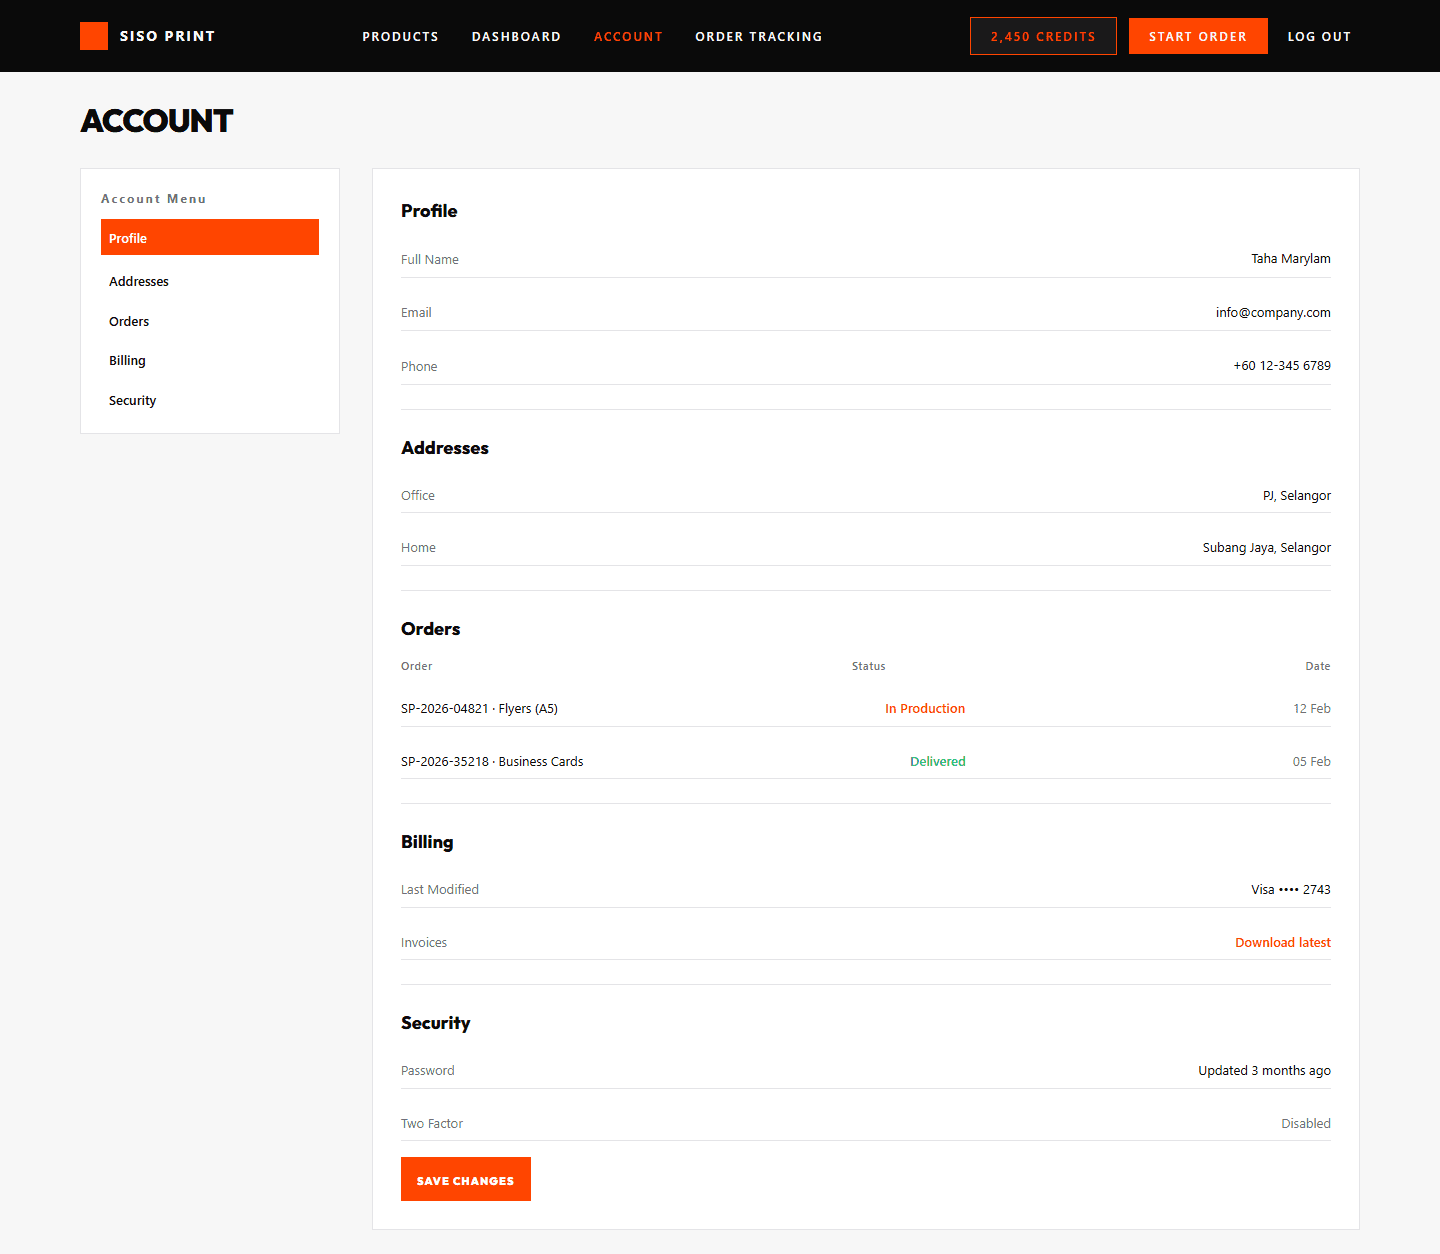Select Security in the Account Menu
Screen dimensions: 1440x1254
pyautogui.click(x=132, y=400)
